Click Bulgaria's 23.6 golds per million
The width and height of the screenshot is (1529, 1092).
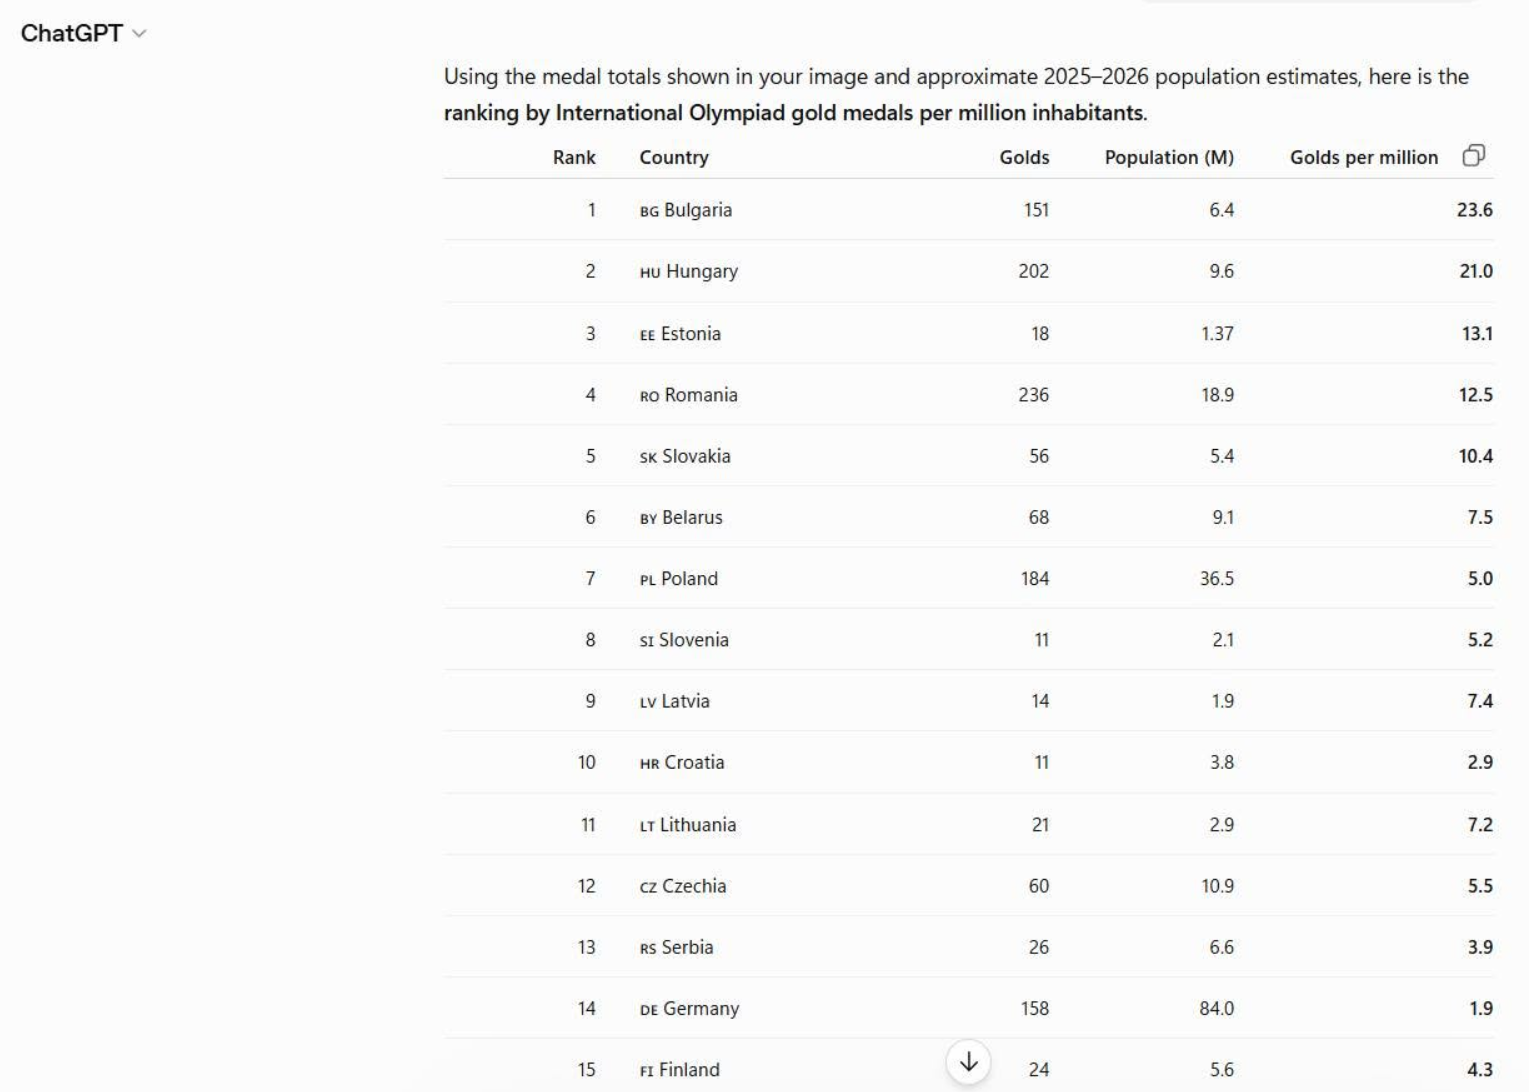(x=1475, y=210)
